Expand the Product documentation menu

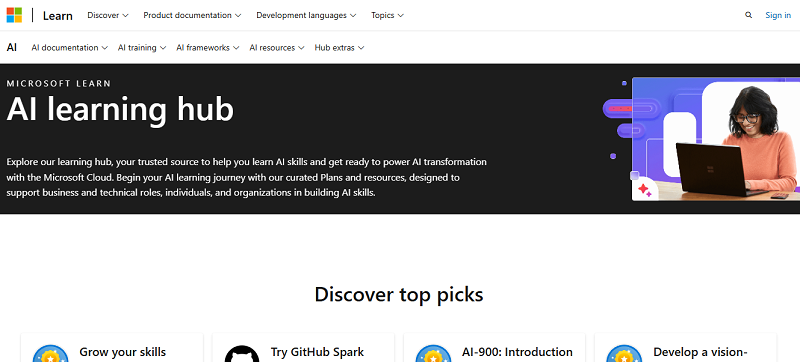[x=192, y=15]
